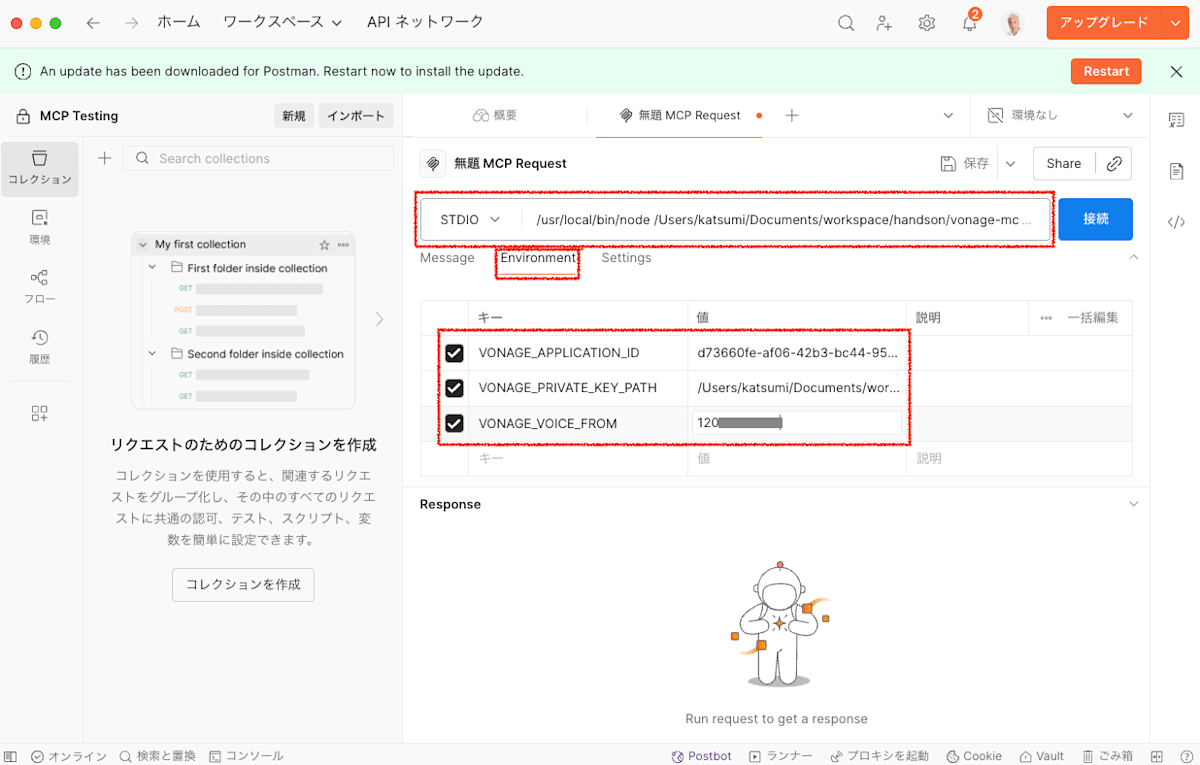Open the tab list chevron

click(948, 115)
